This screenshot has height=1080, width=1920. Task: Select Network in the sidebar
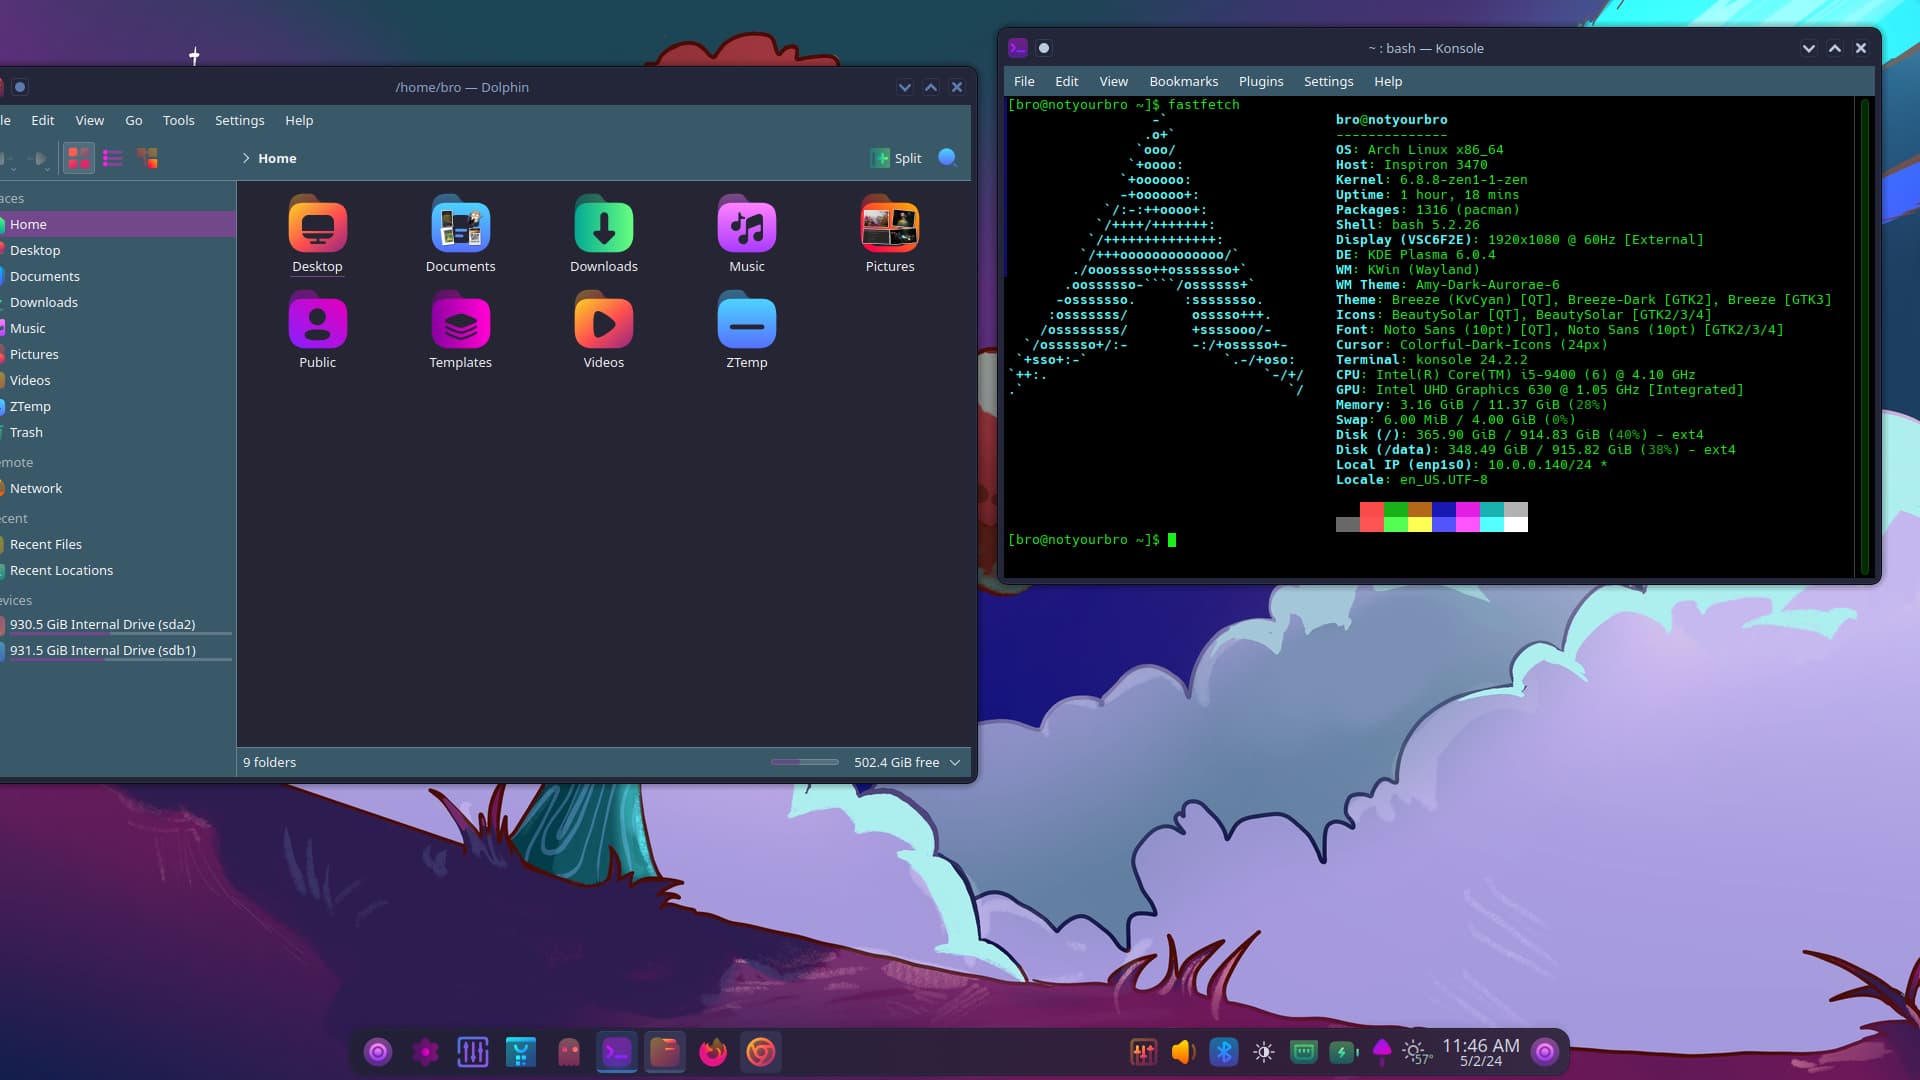coord(117,488)
